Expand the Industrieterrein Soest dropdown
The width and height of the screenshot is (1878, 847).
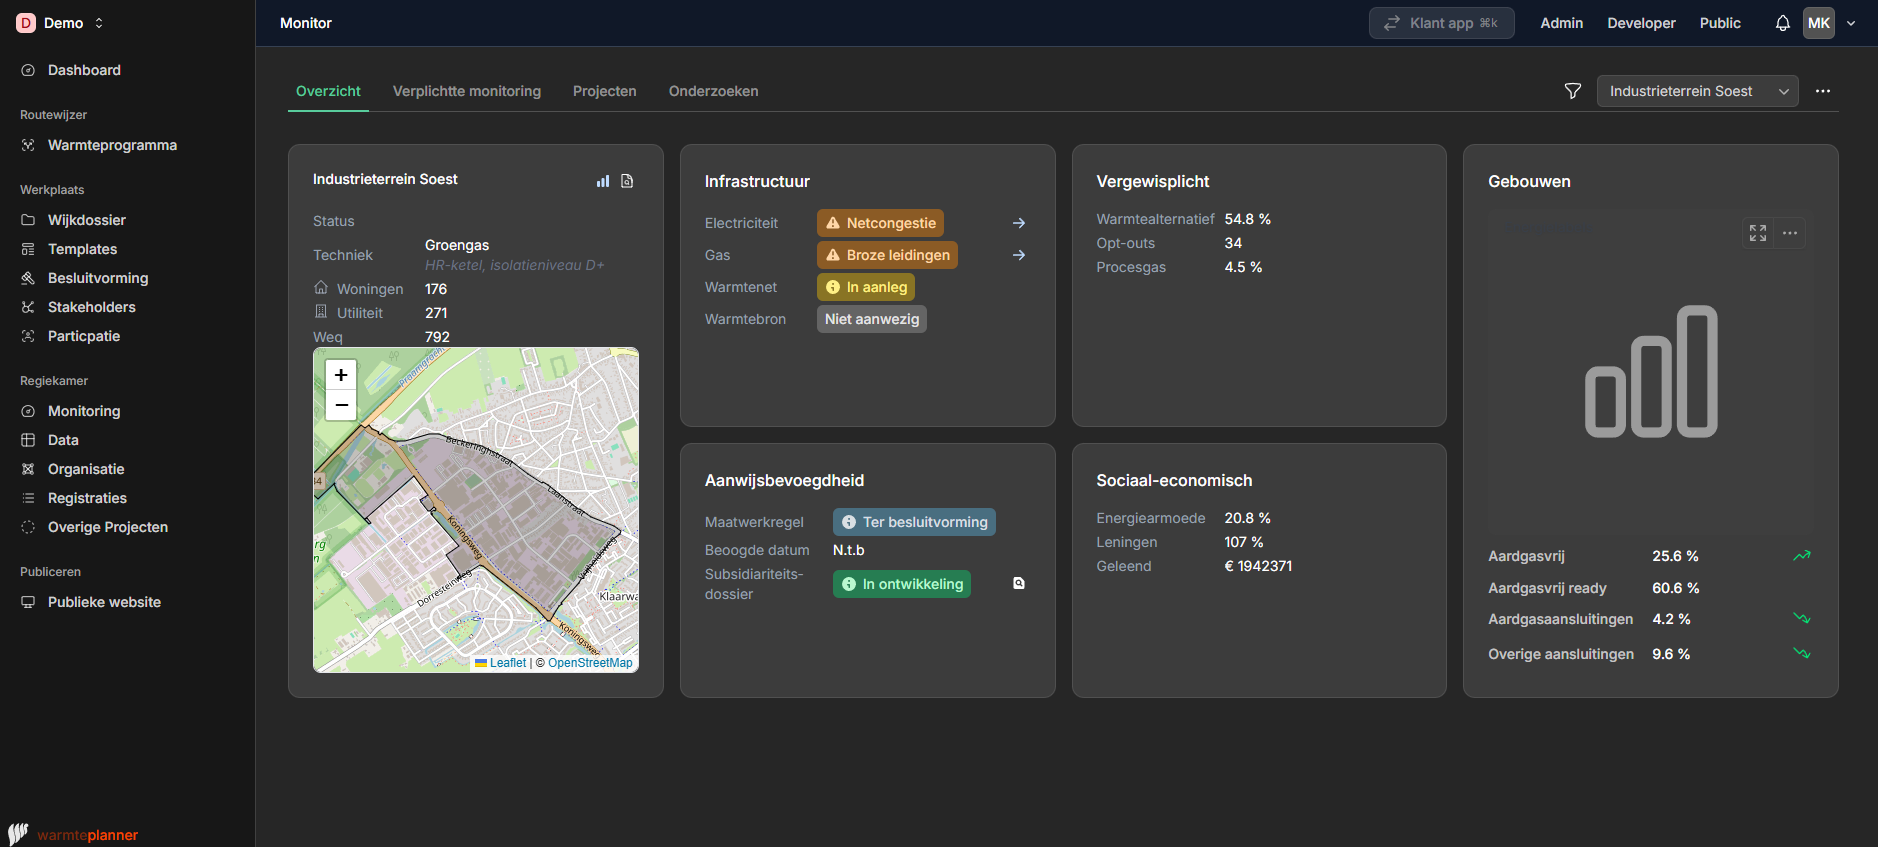point(1697,91)
